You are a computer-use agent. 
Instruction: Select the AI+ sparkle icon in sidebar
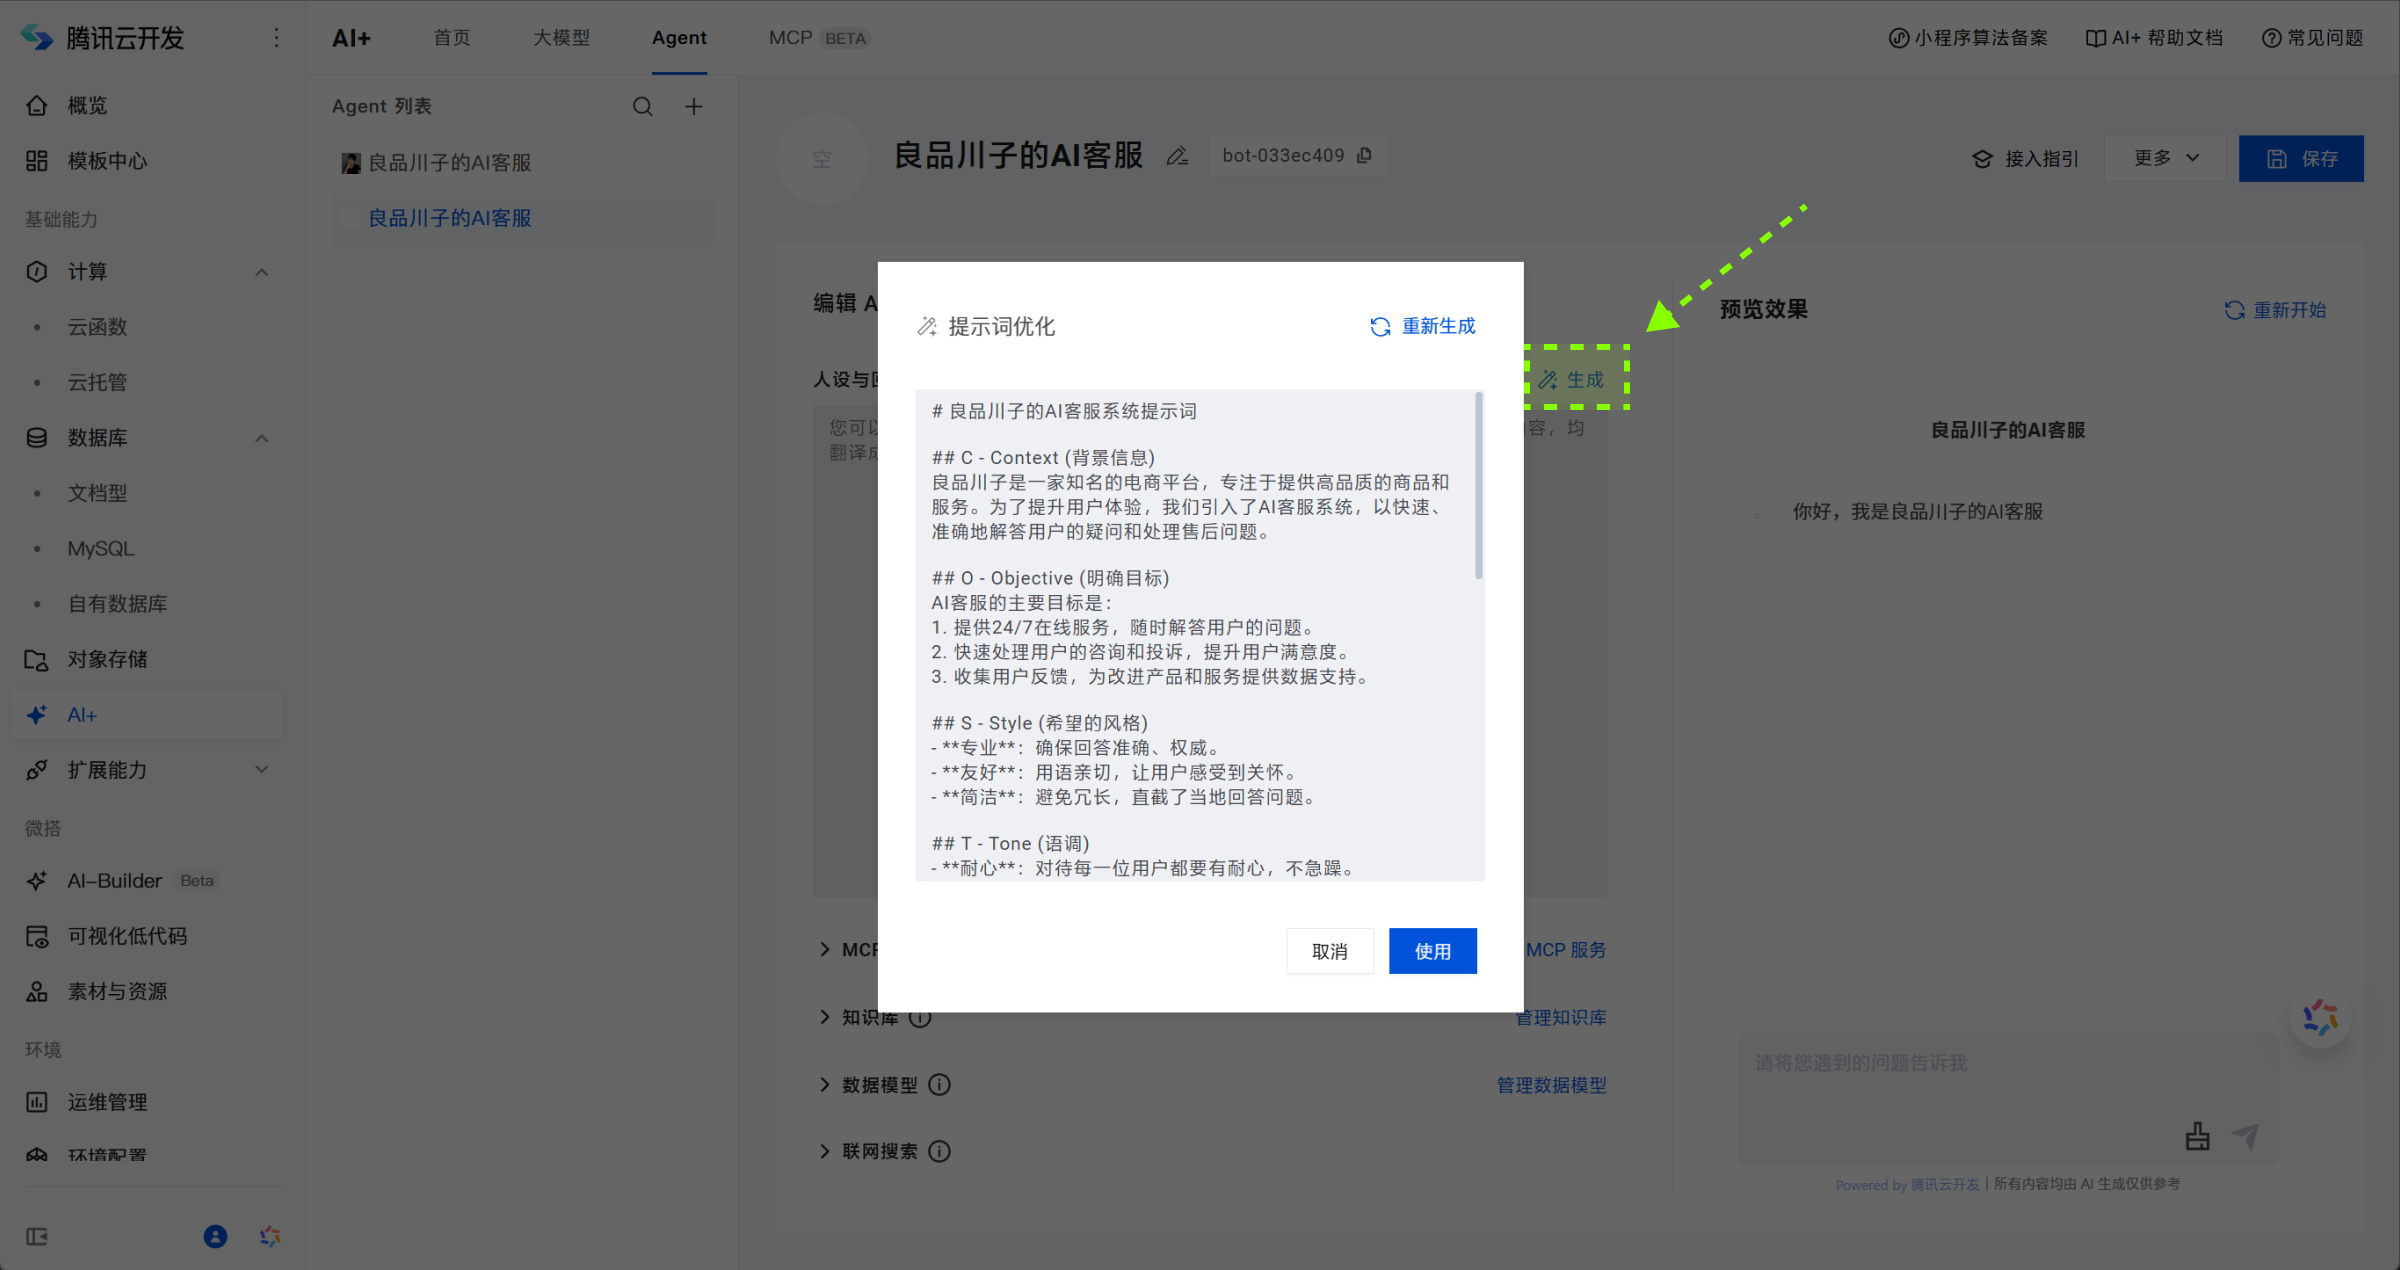point(37,715)
